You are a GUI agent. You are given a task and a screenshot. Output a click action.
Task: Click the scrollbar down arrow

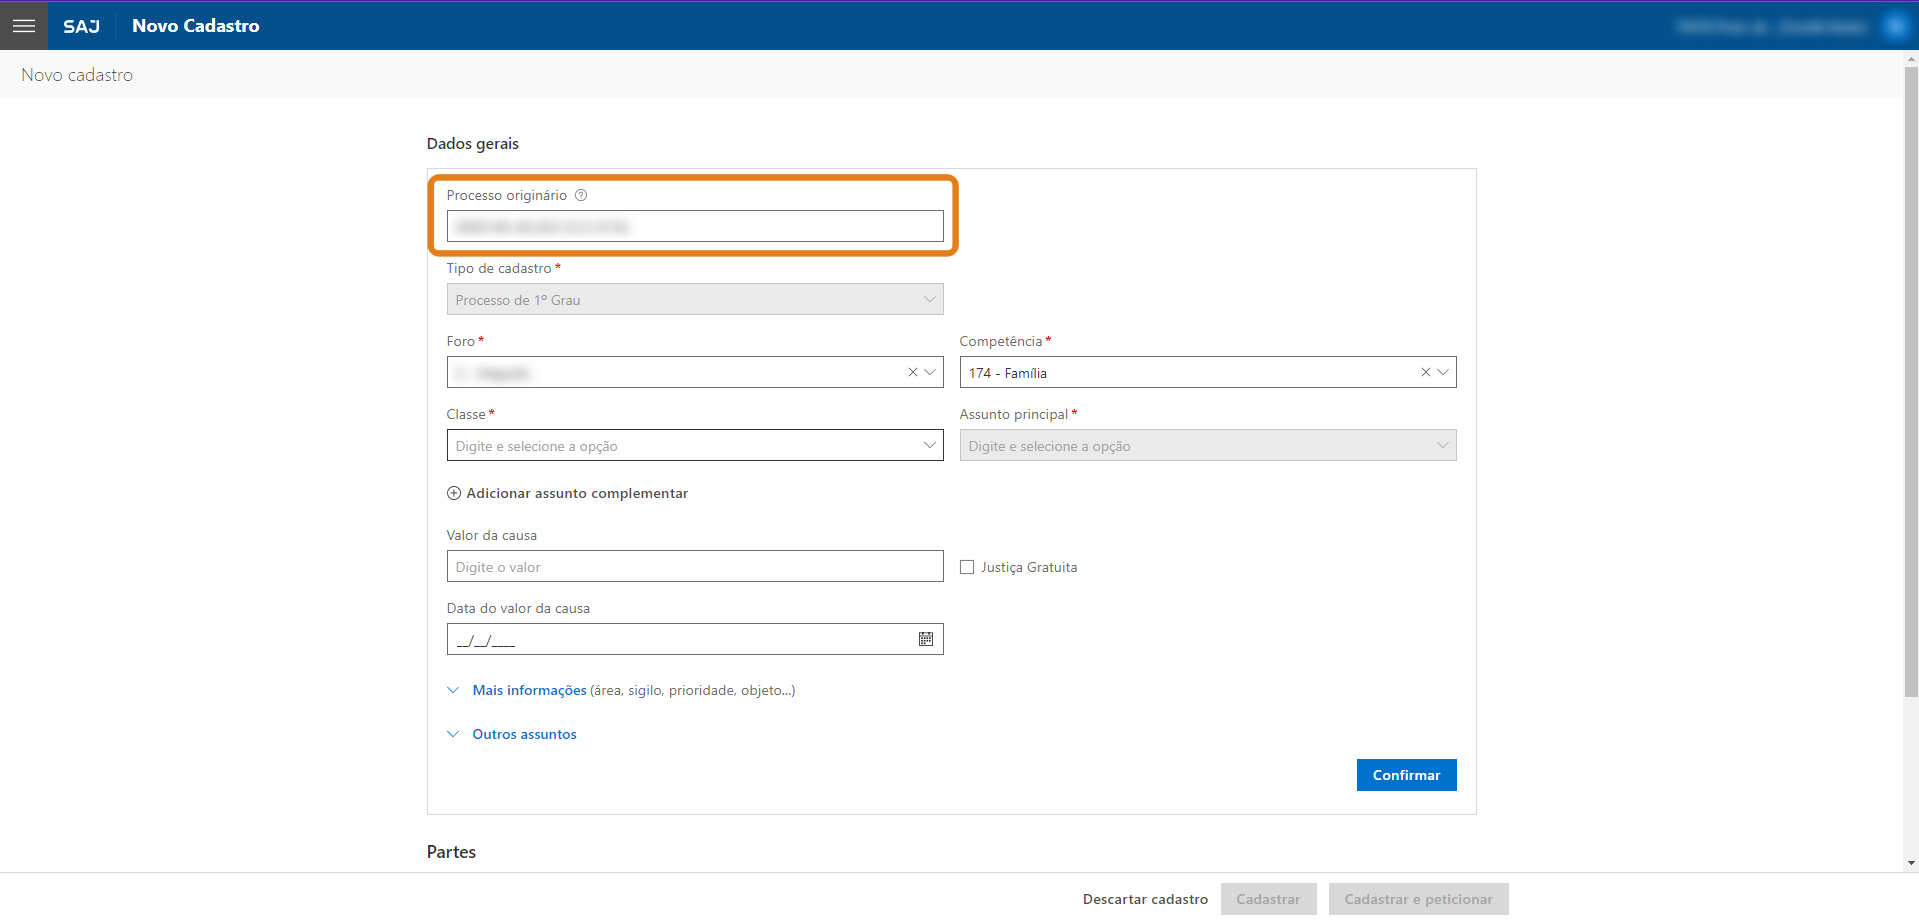[x=1911, y=863]
